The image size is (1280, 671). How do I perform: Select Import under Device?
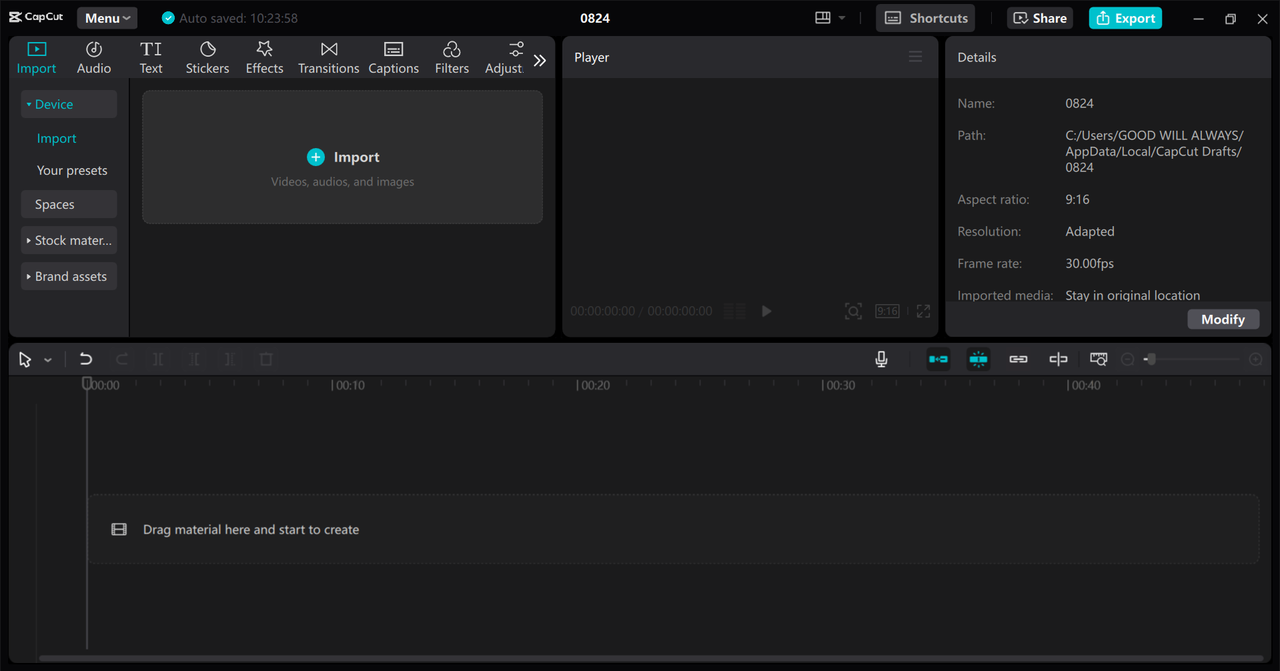[x=57, y=138]
